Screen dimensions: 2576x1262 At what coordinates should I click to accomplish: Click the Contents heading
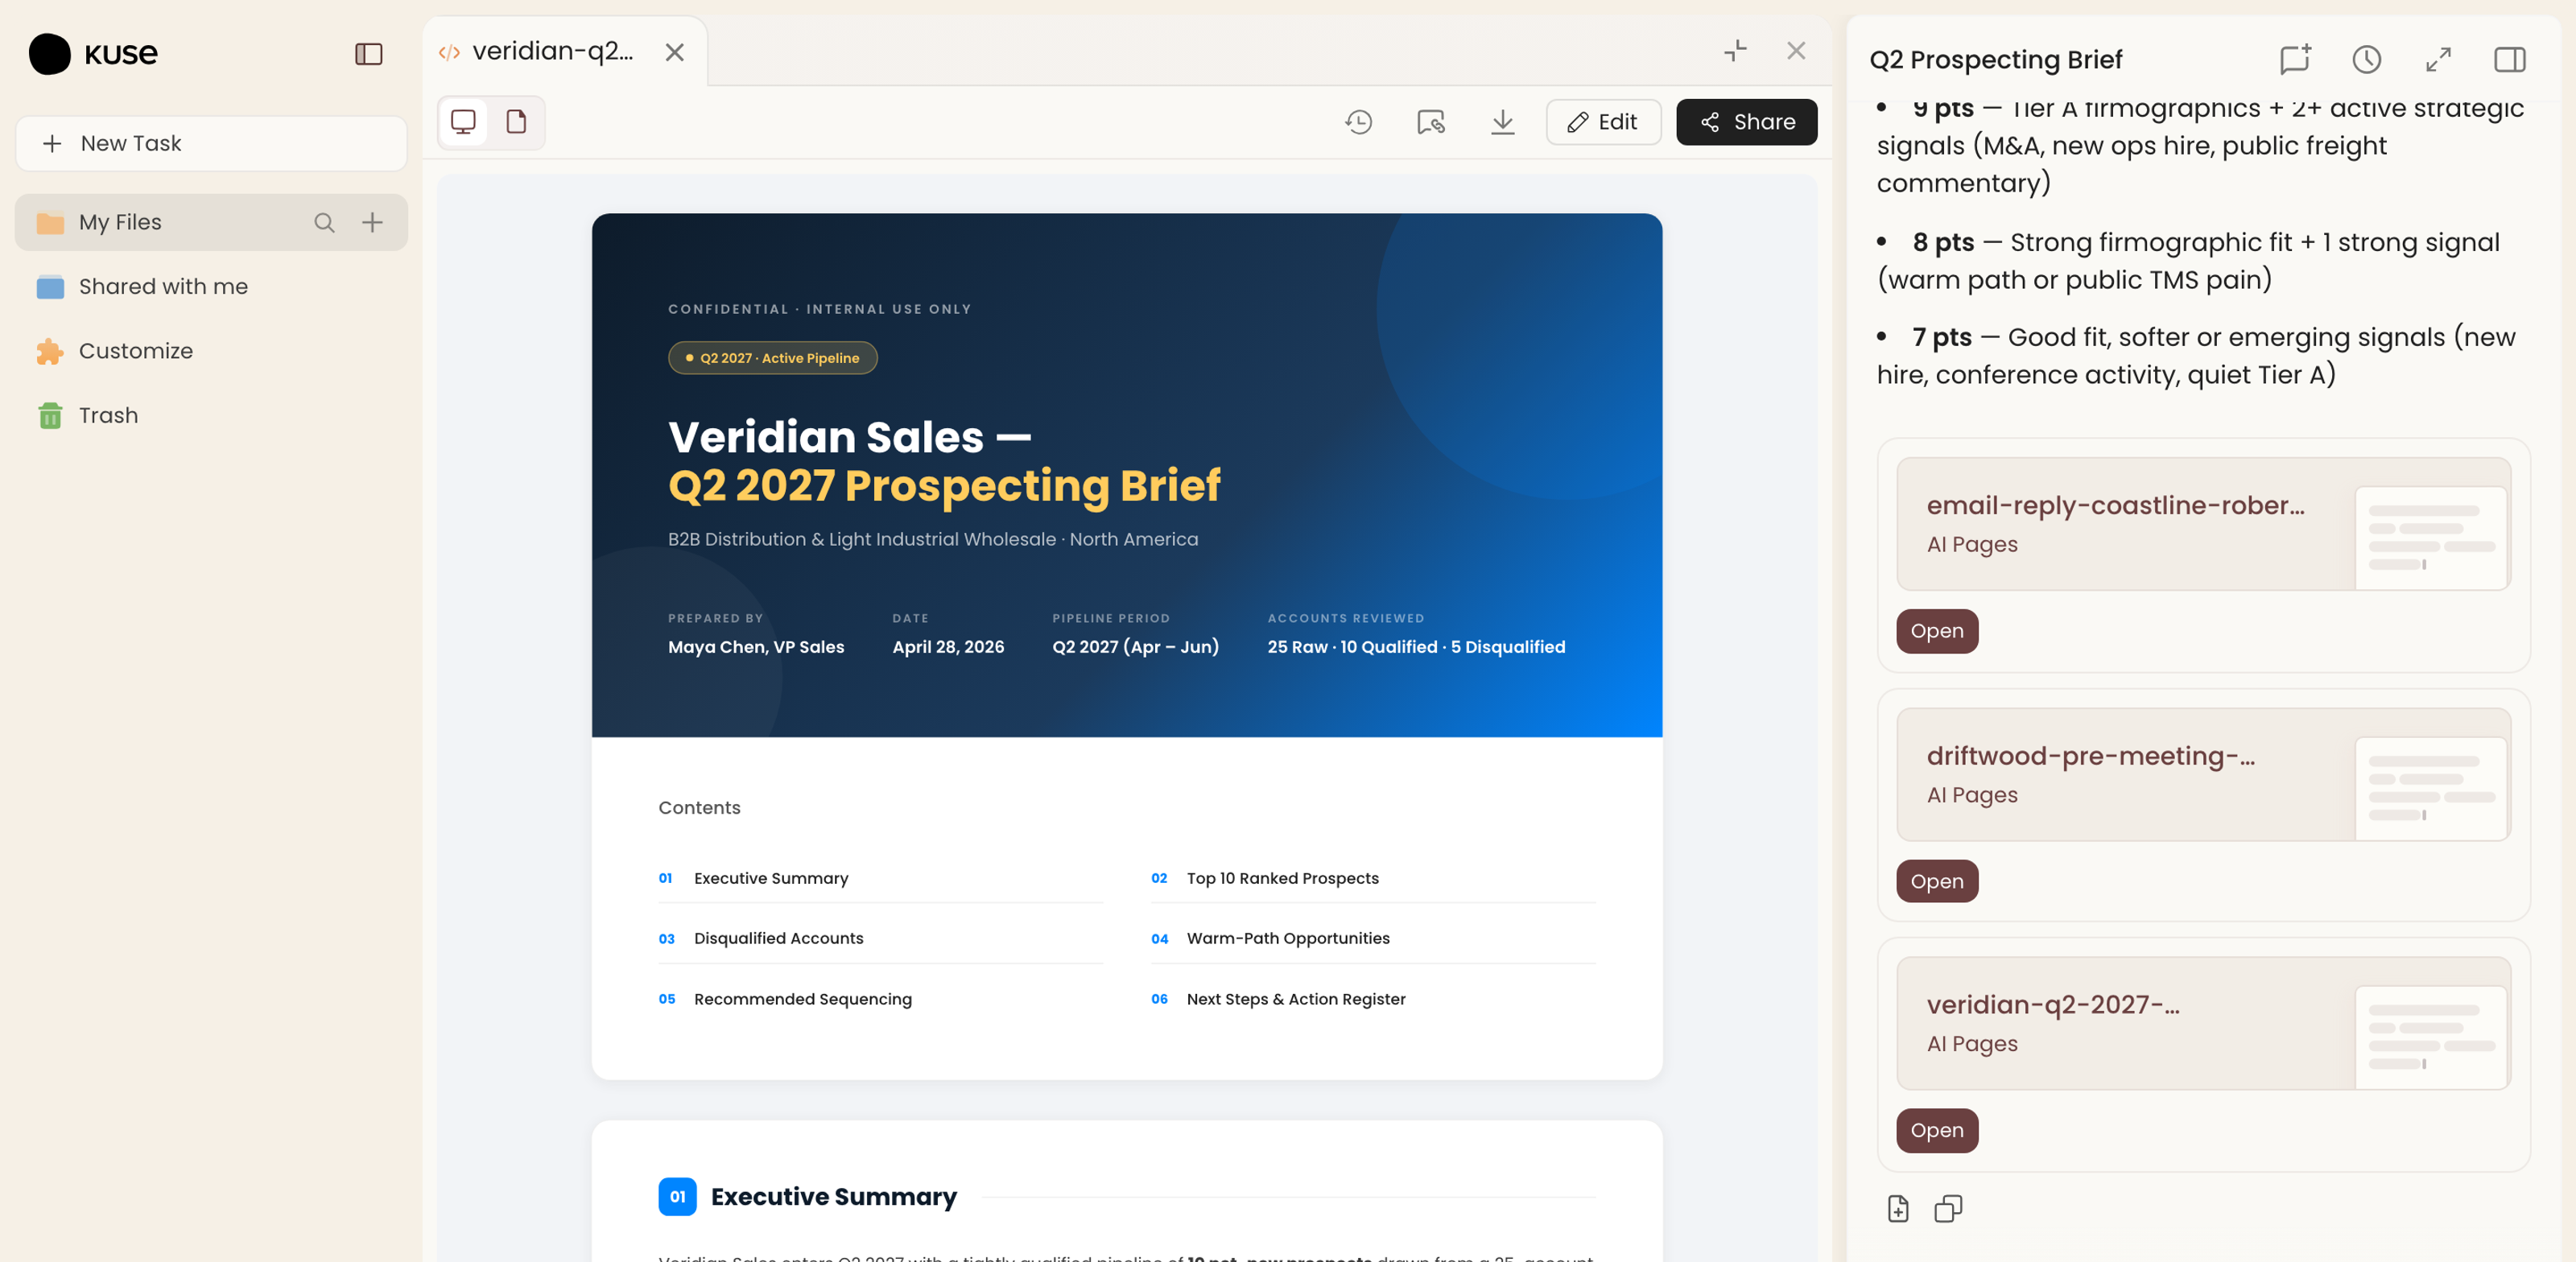coord(699,808)
